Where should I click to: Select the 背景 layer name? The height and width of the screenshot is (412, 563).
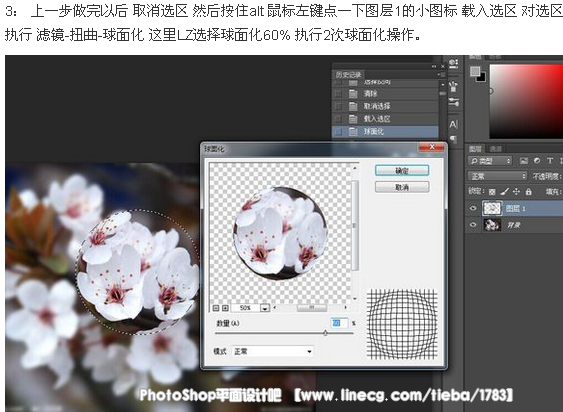[x=513, y=225]
